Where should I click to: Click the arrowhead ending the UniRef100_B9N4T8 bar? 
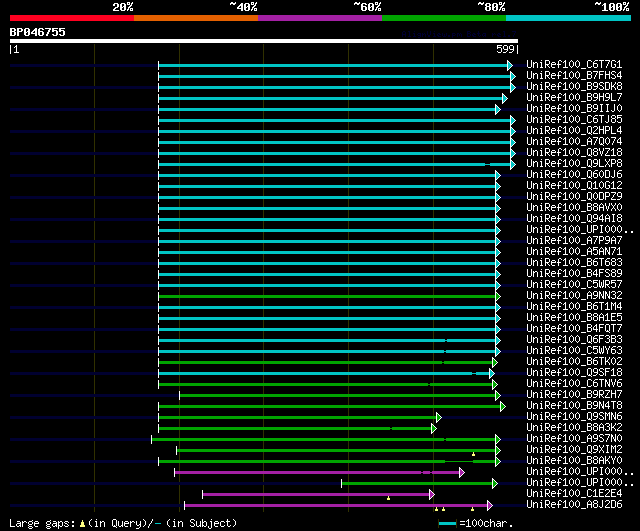(503, 407)
